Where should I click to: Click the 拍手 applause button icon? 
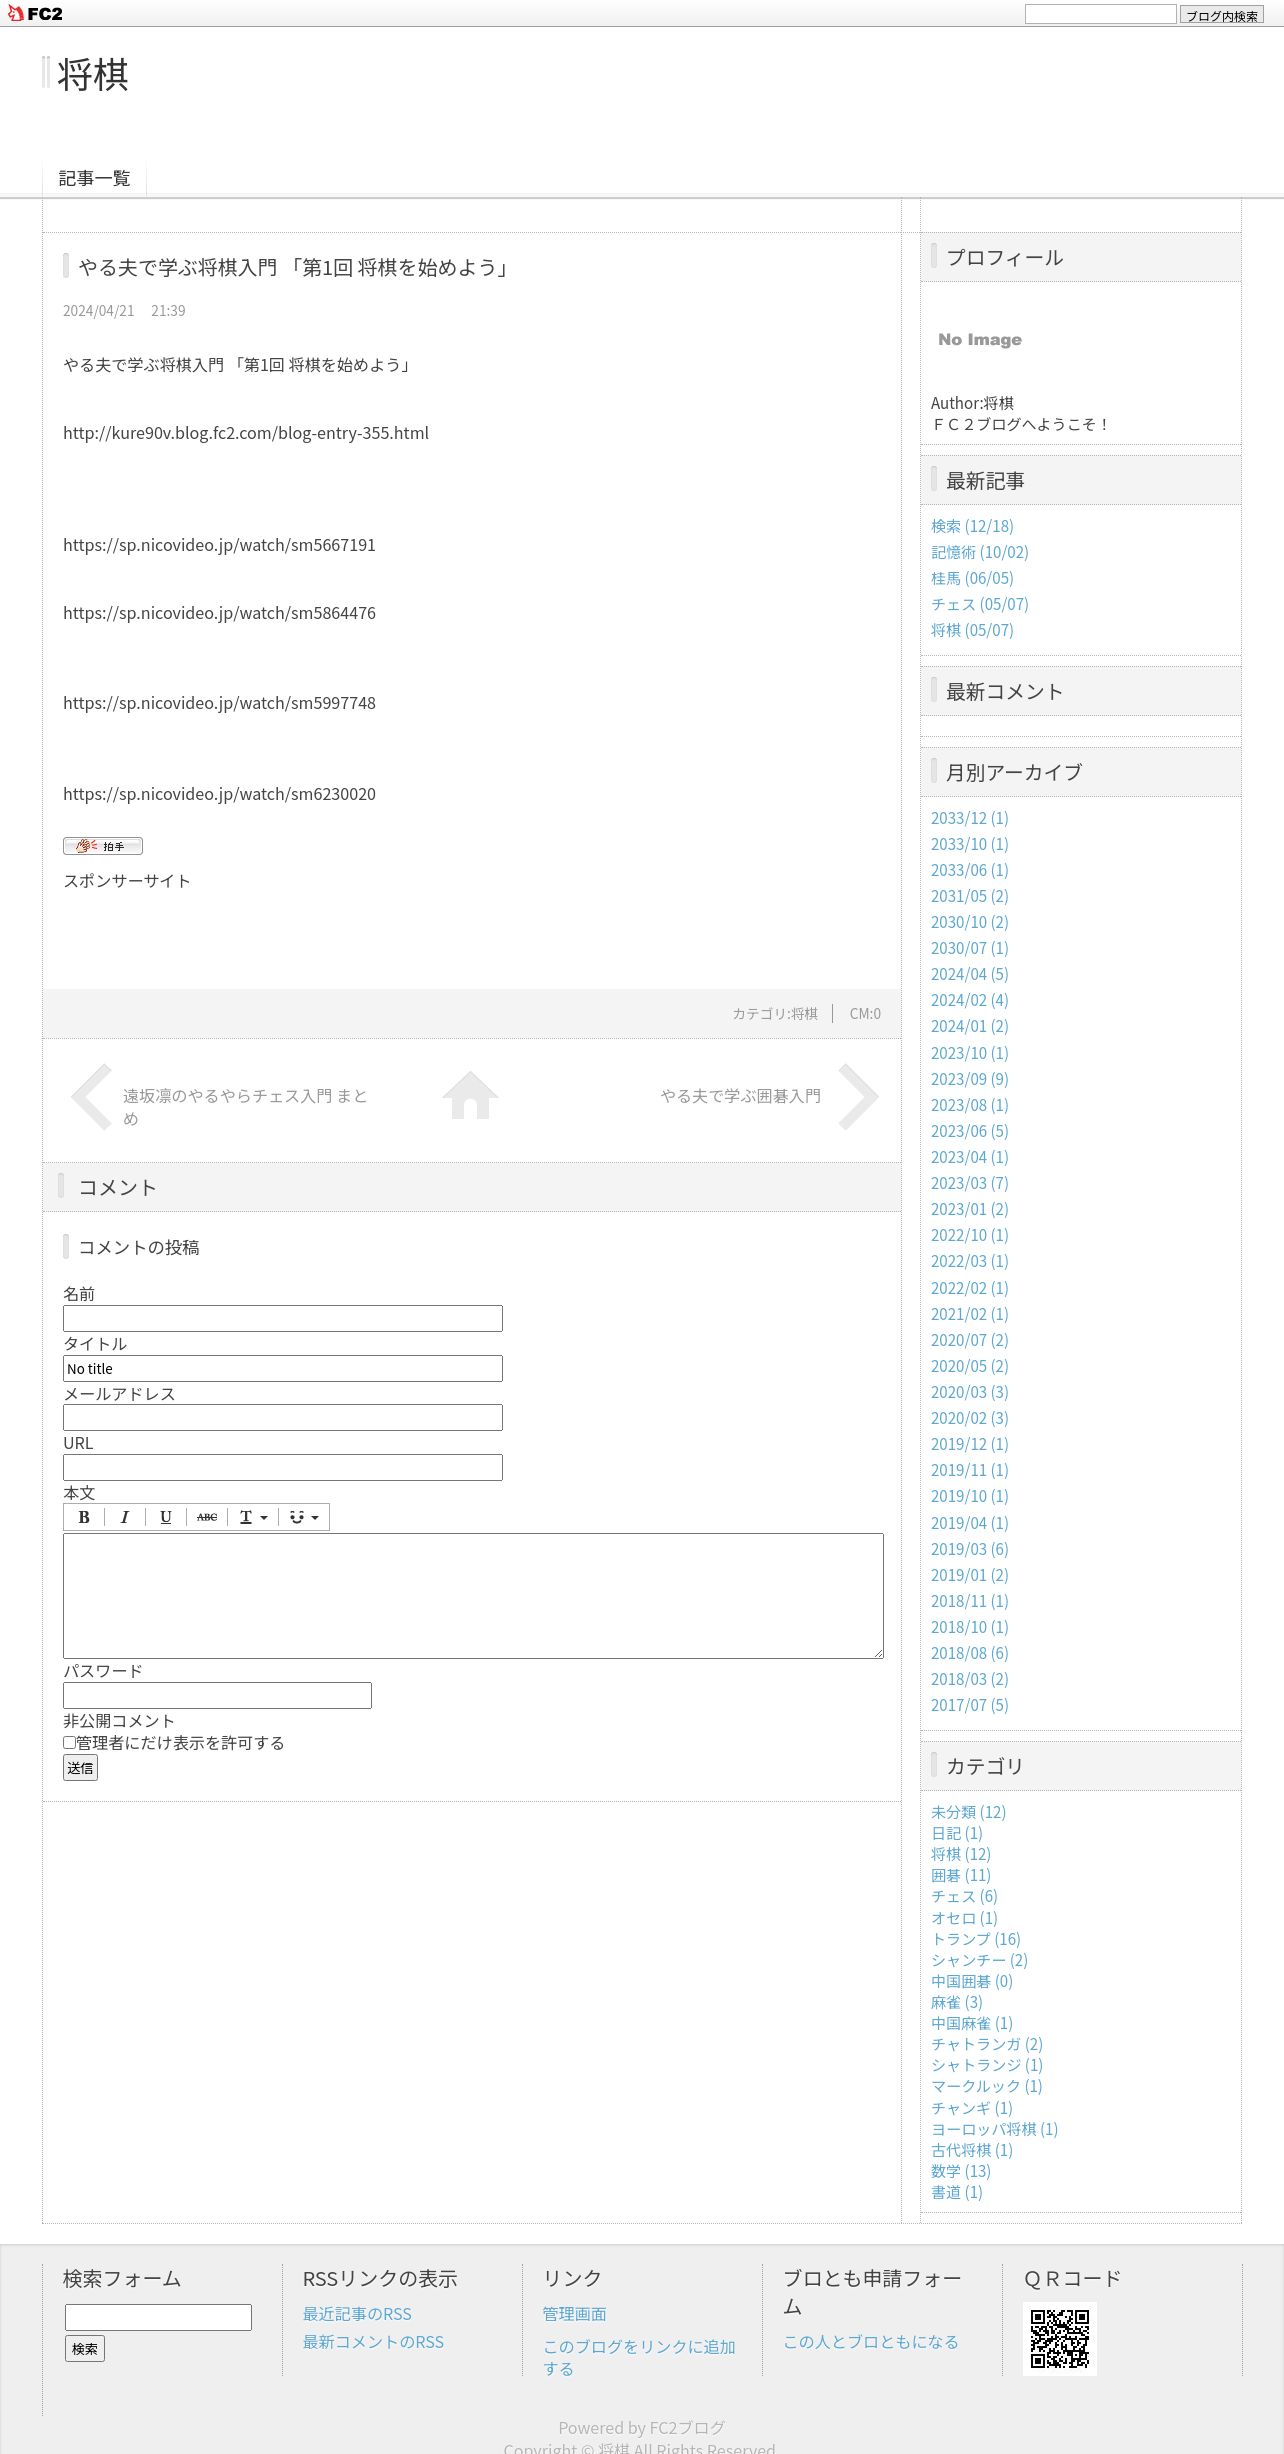click(103, 846)
